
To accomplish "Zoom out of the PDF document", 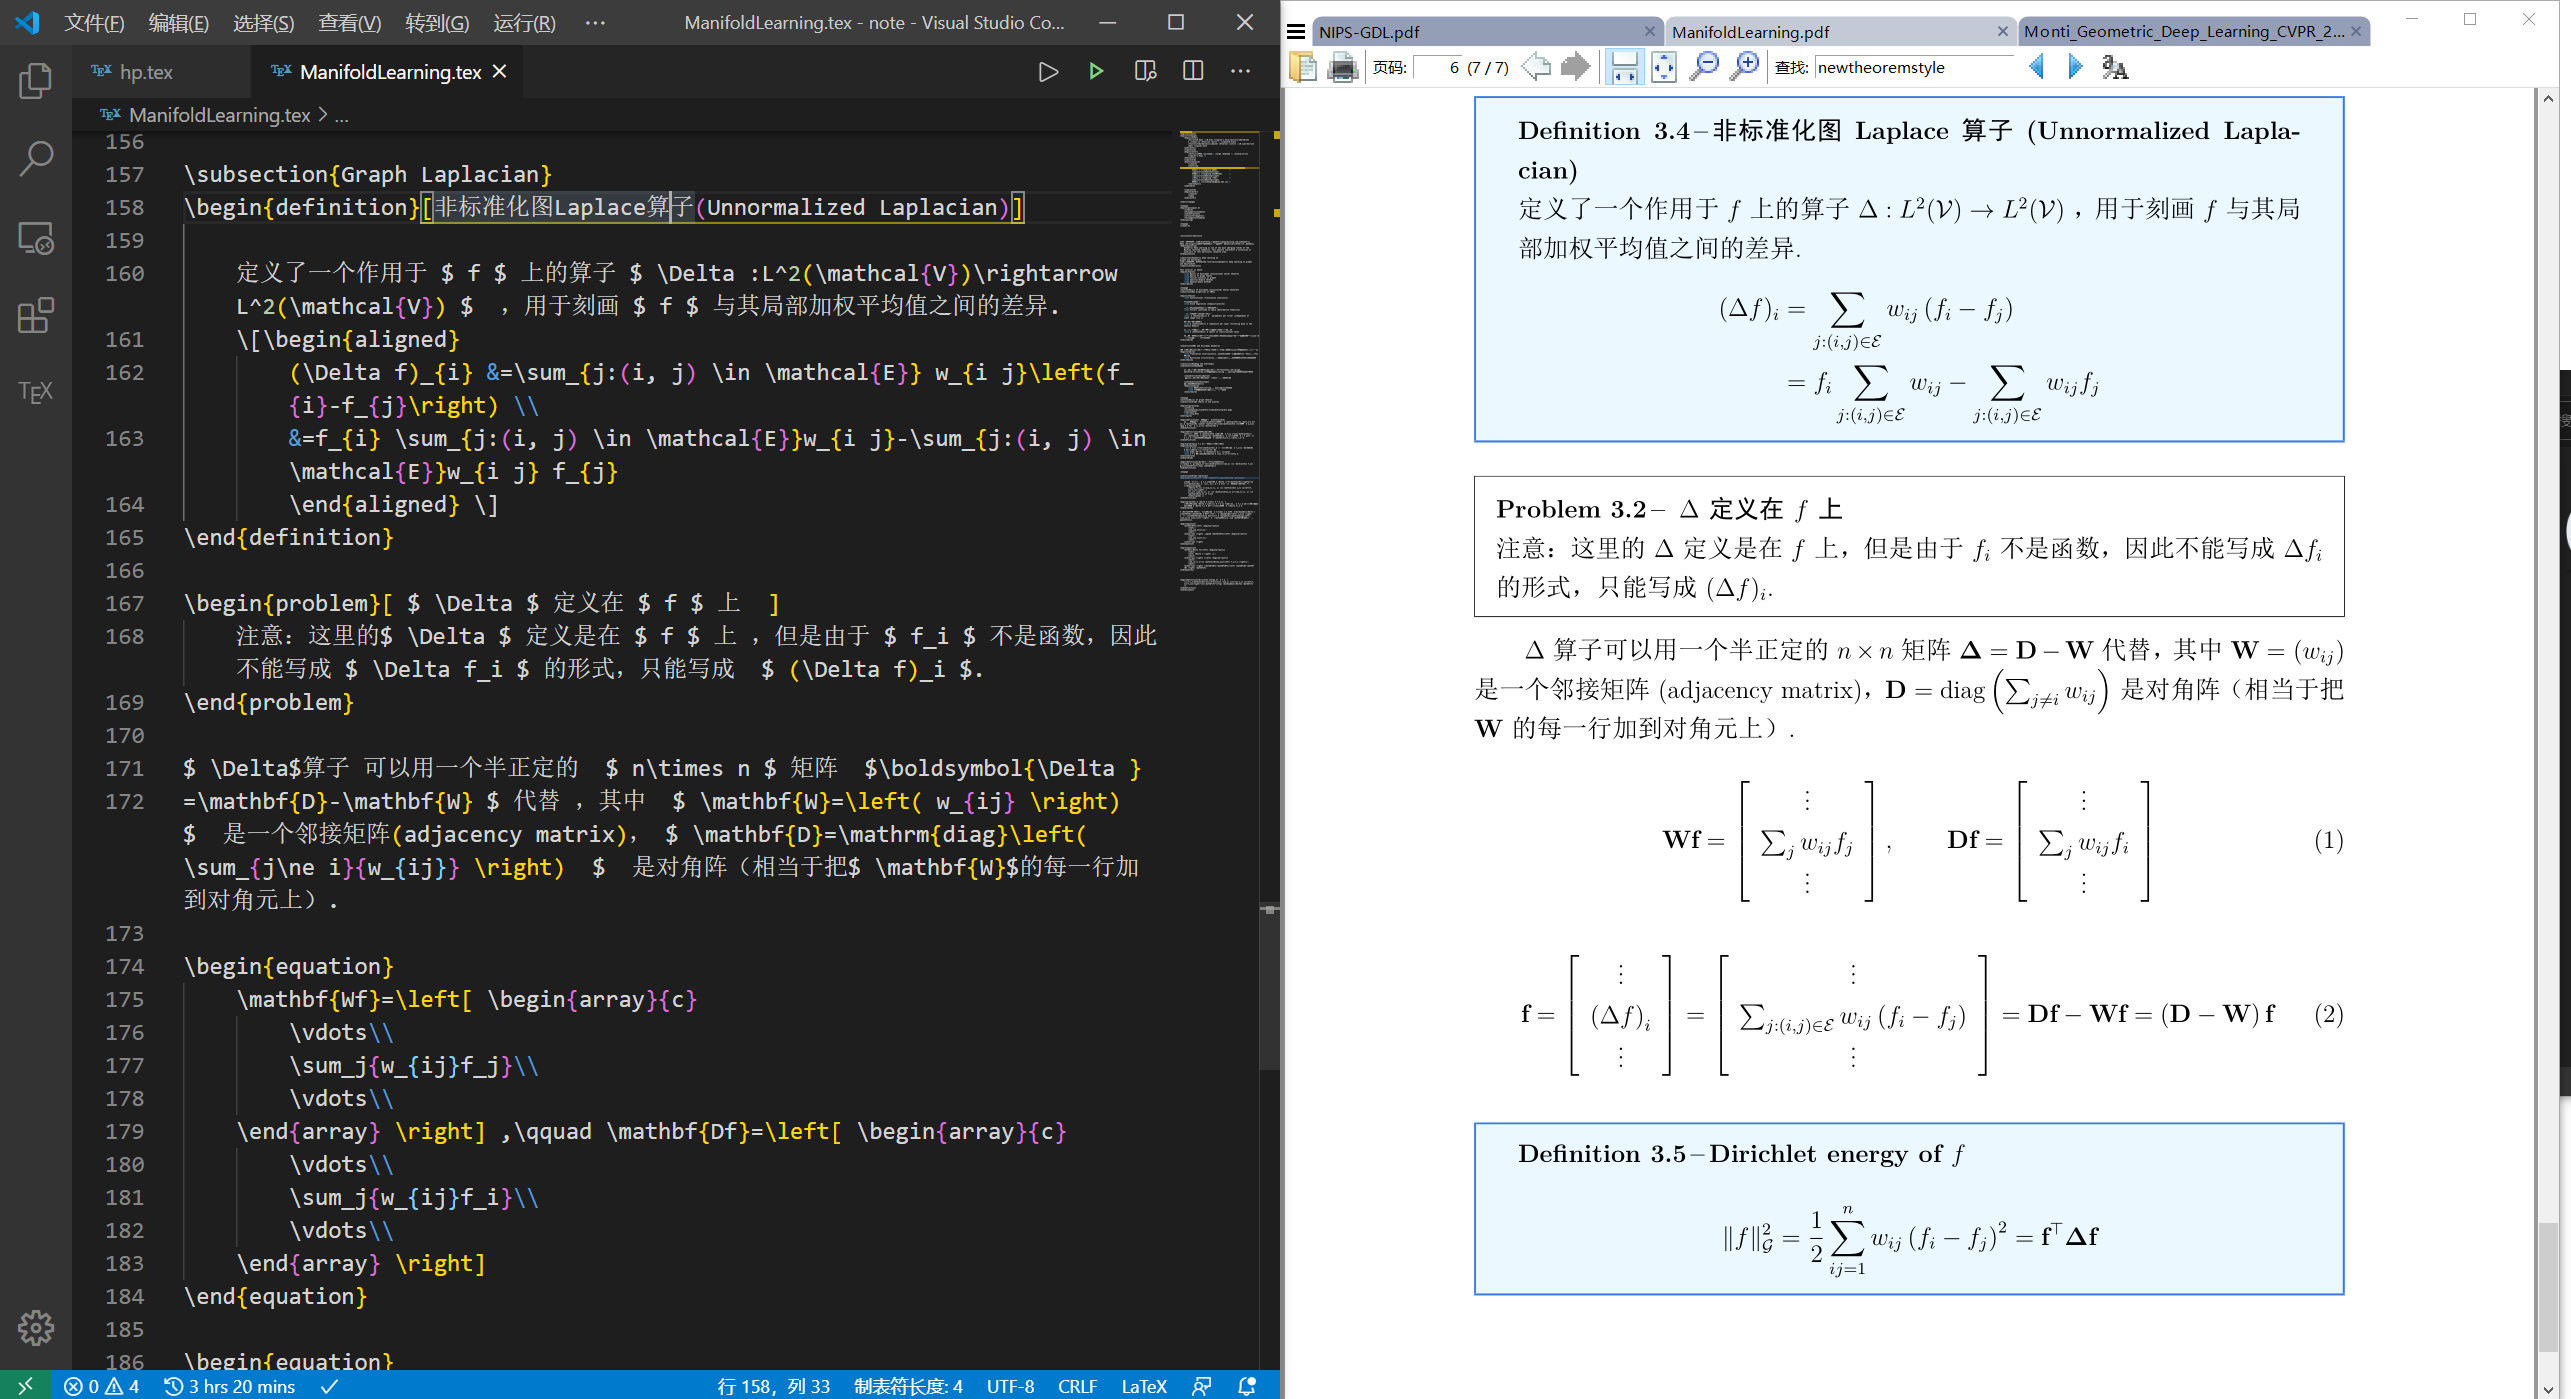I will point(1703,67).
